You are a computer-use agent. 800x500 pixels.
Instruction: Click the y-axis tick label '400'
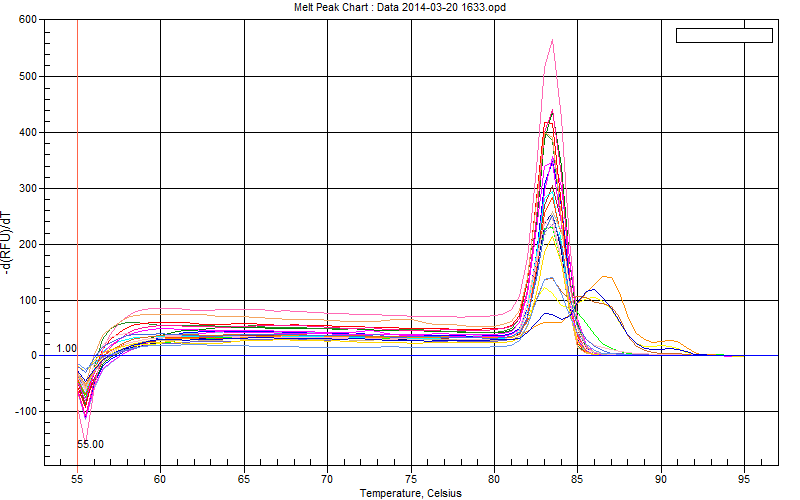click(x=28, y=133)
